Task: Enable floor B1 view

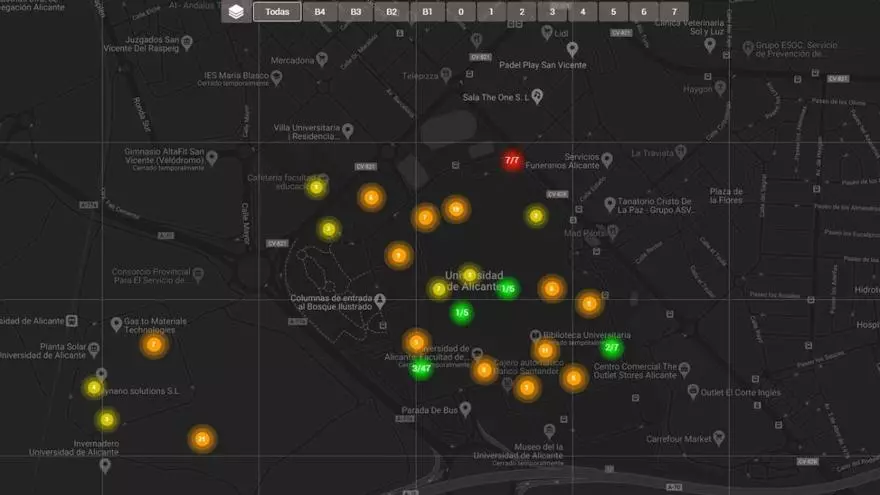Action: tap(427, 12)
